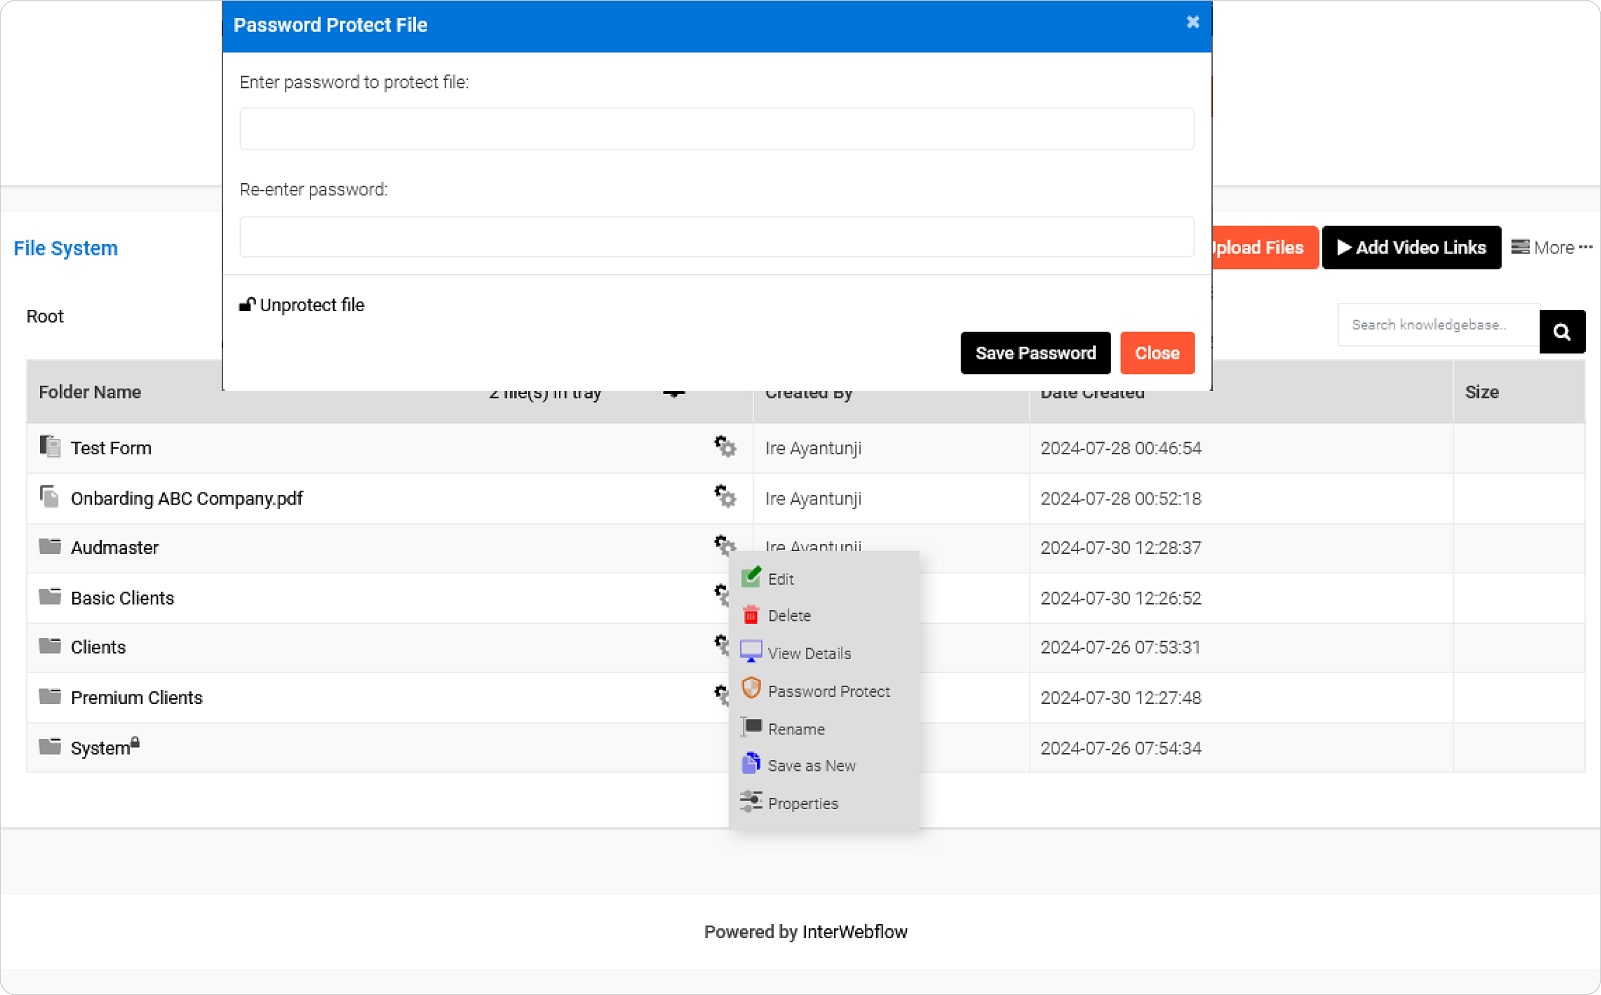Viewport: 1601px width, 995px height.
Task: Click the search magnifier icon
Action: tap(1562, 331)
